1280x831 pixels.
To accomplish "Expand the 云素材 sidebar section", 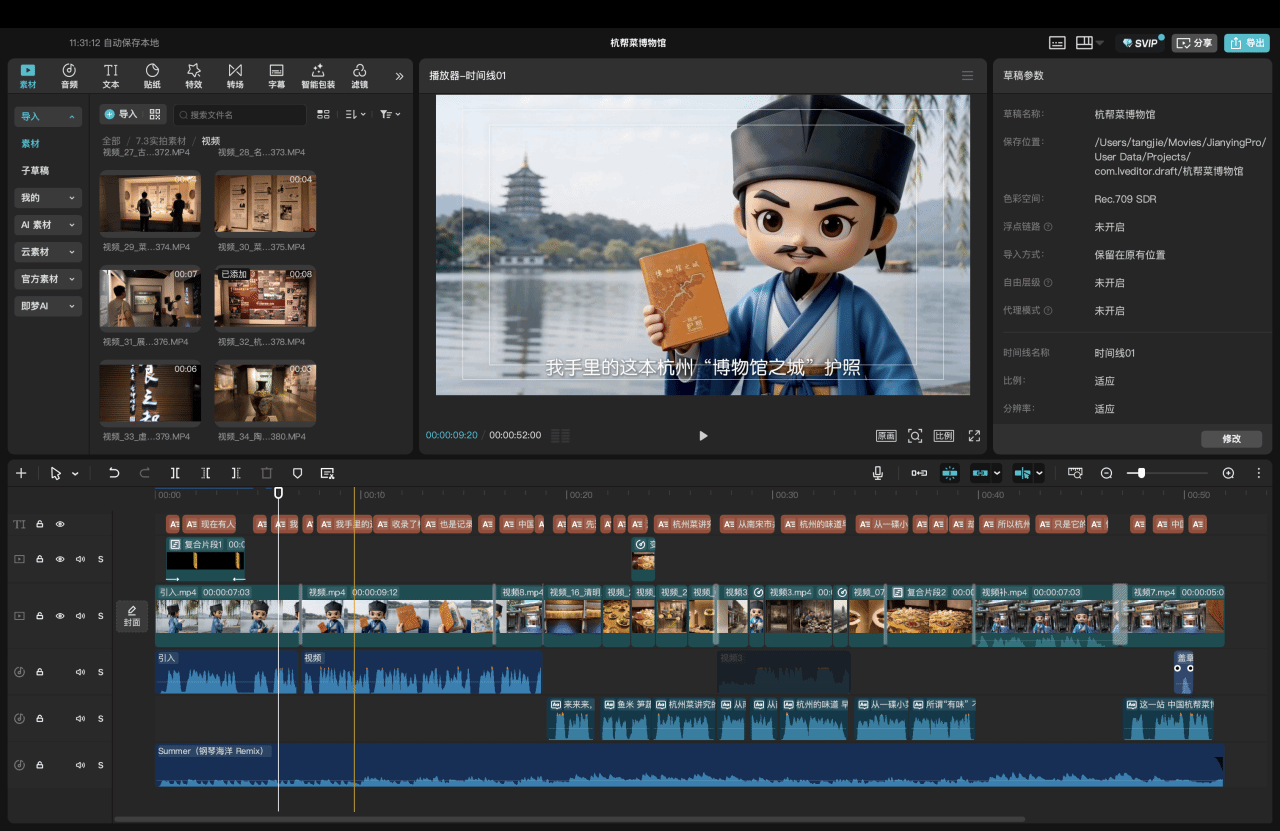I will (x=48, y=252).
